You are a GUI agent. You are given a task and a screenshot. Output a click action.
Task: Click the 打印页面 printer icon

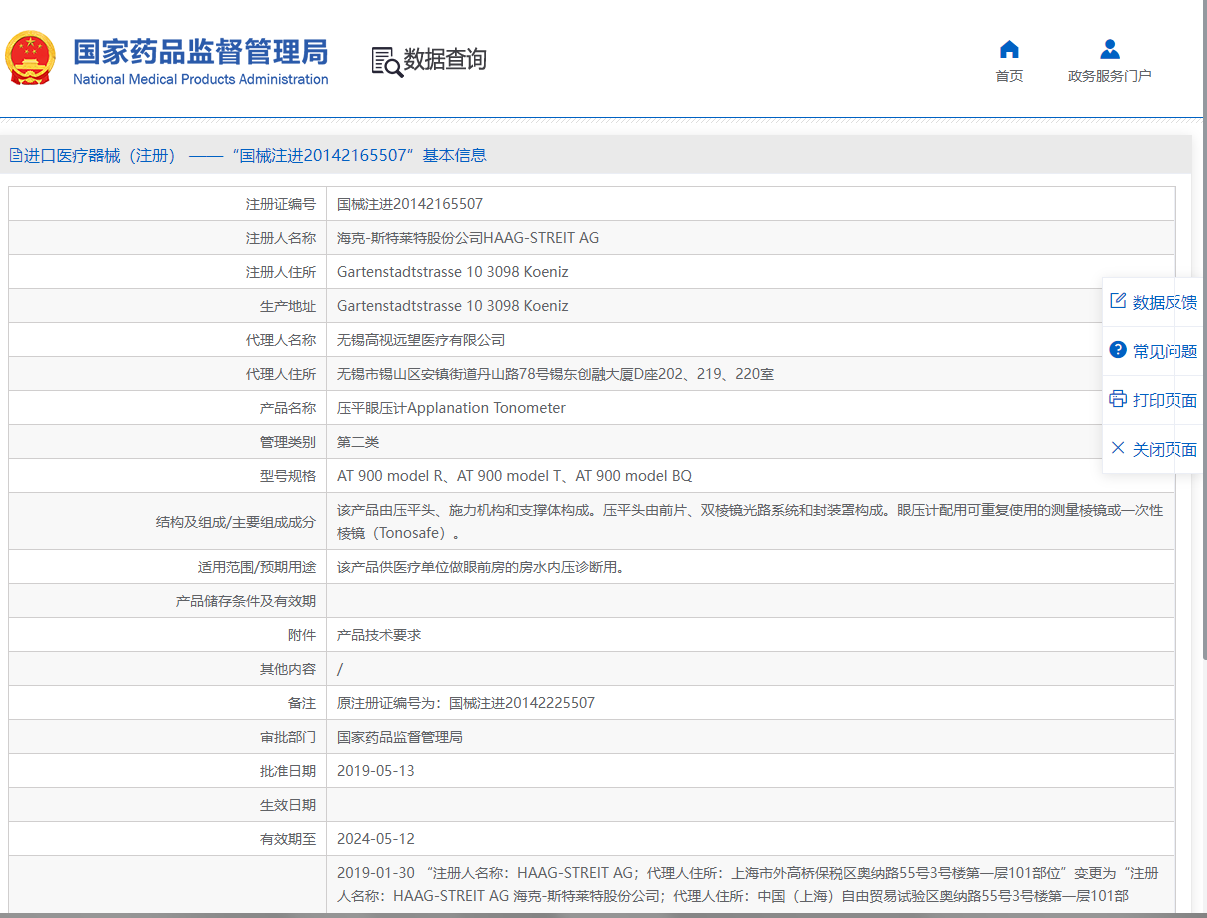coord(1118,399)
